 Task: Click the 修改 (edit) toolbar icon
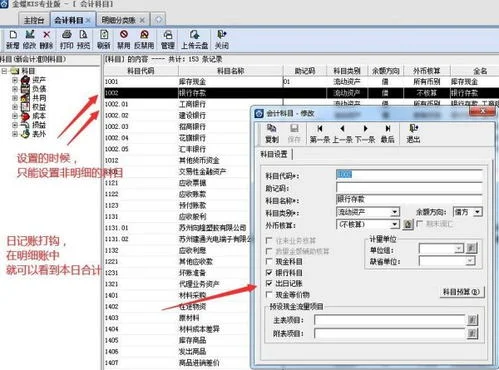coord(30,39)
